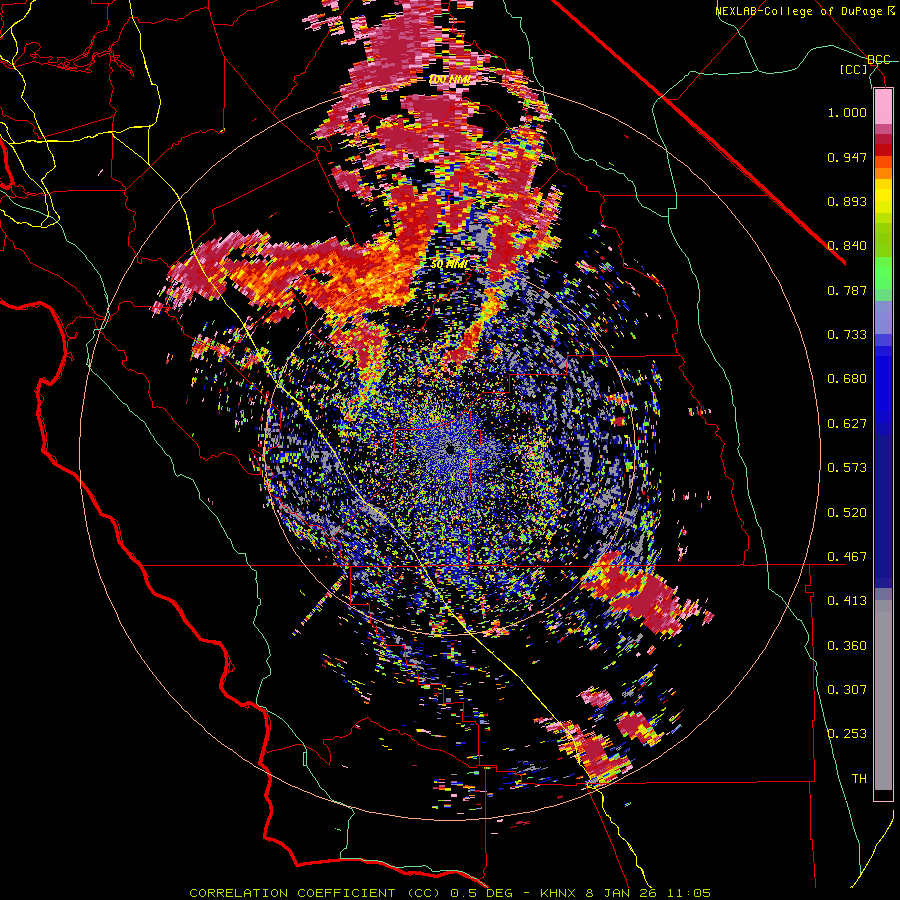Click the 0.253 scale value
The image size is (900, 900).
tap(847, 734)
